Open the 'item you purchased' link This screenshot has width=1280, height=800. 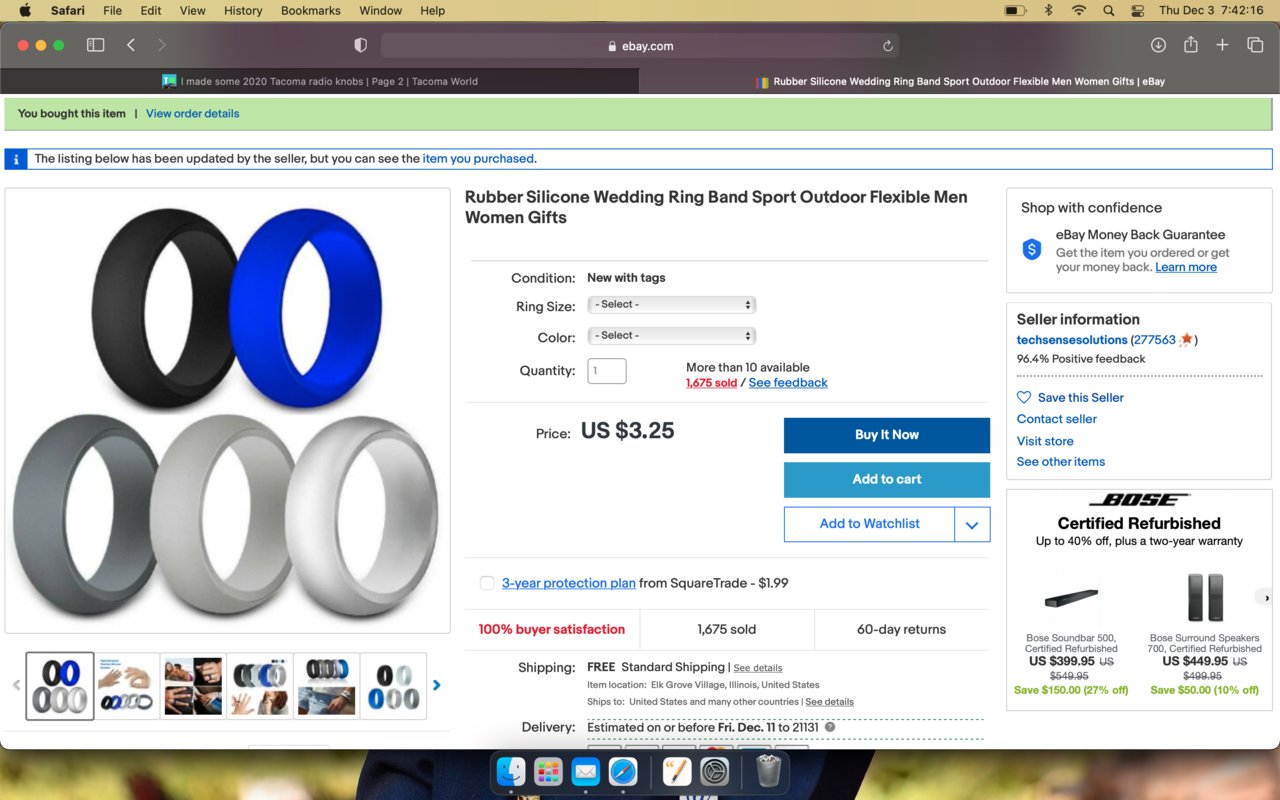pyautogui.click(x=478, y=158)
